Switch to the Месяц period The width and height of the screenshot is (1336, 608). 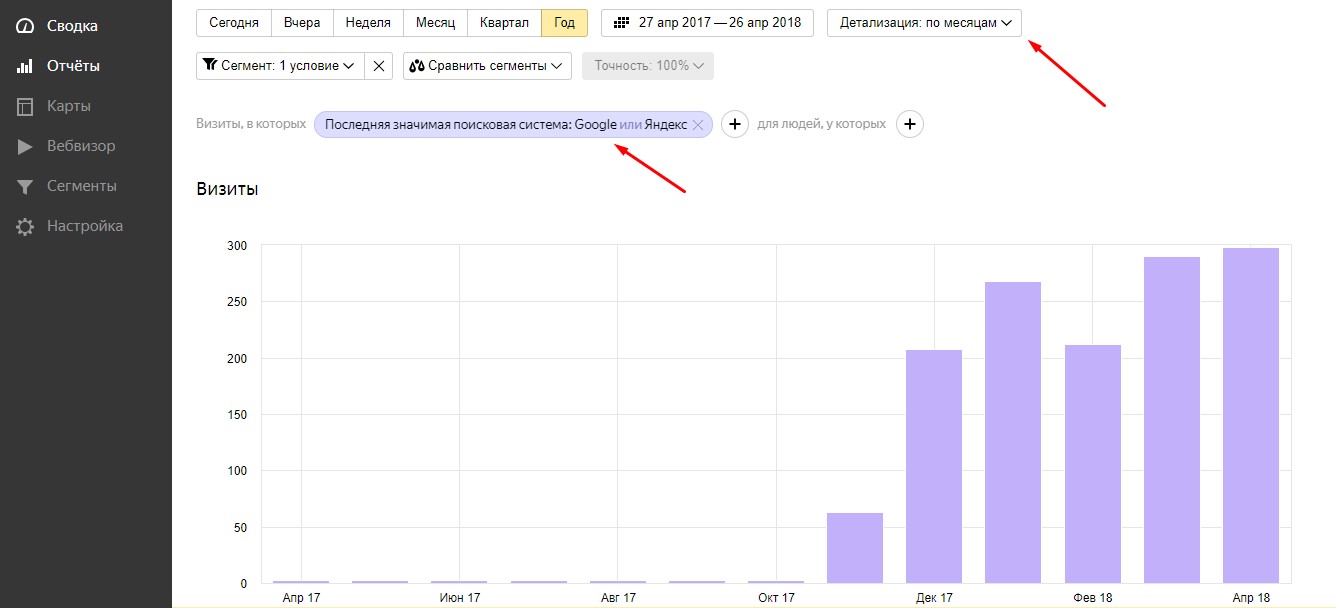(x=435, y=22)
